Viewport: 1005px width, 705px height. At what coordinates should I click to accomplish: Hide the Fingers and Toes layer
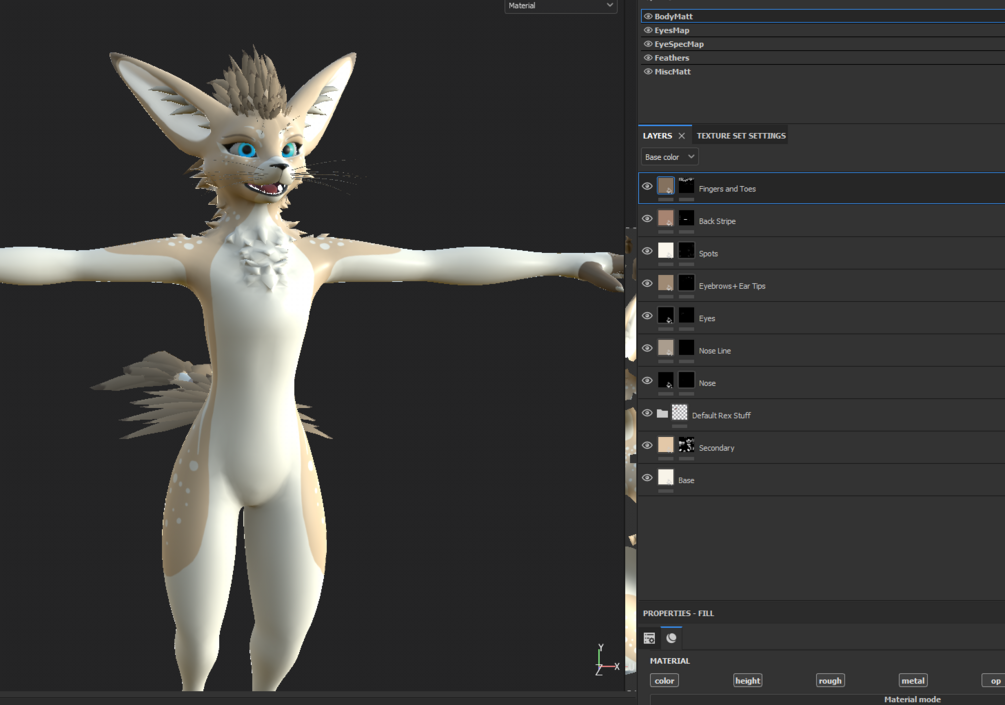tap(647, 187)
